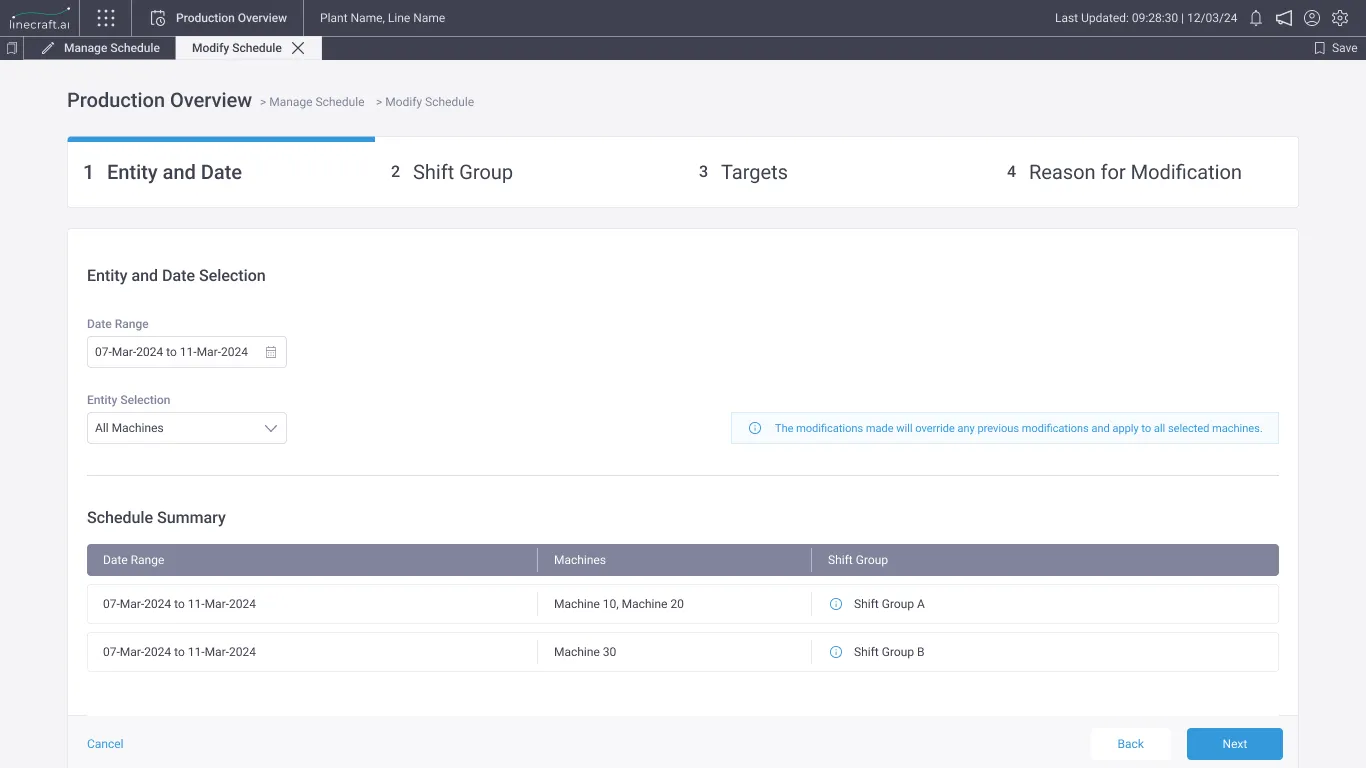
Task: Click the date range in the Machine 30 row
Action: click(x=179, y=652)
